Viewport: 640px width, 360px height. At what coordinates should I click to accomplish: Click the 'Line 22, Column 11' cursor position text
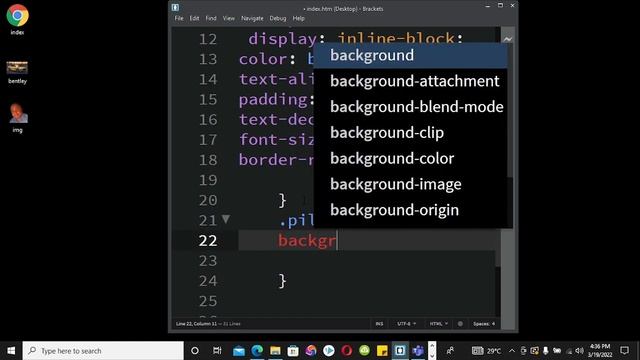(x=196, y=324)
